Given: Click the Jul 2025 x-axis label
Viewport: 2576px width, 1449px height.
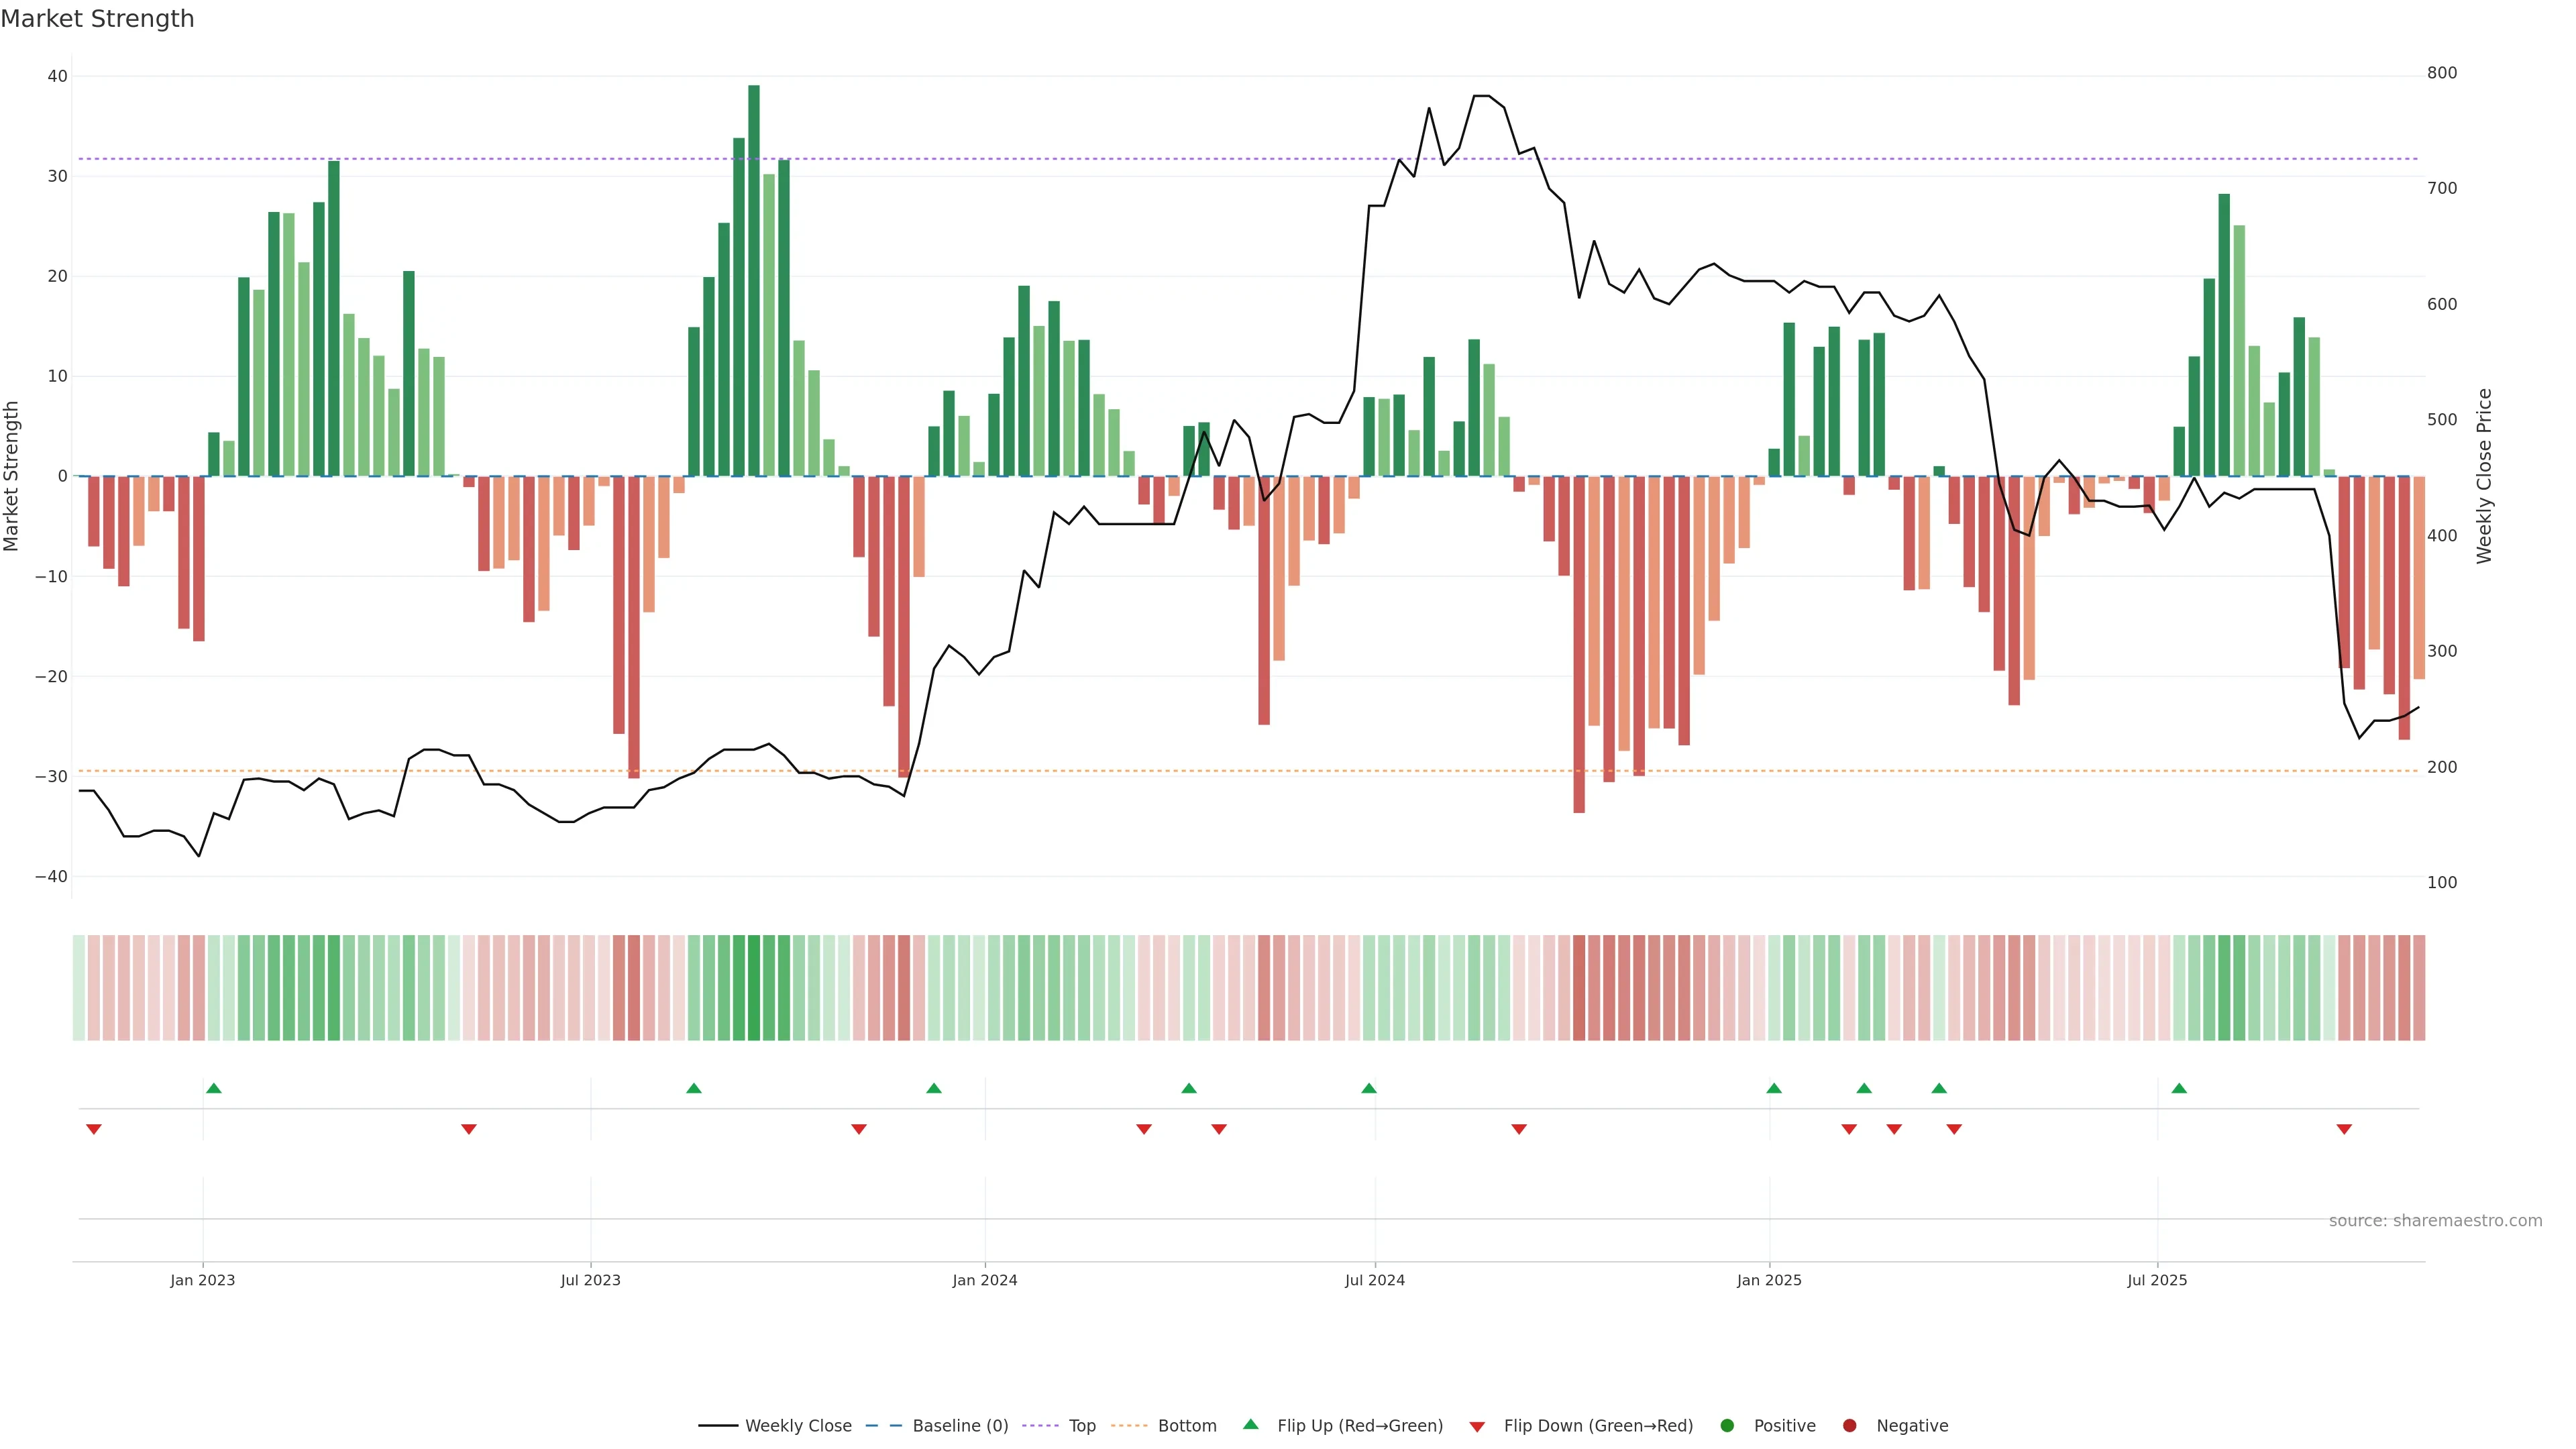Looking at the screenshot, I should 2157,1280.
